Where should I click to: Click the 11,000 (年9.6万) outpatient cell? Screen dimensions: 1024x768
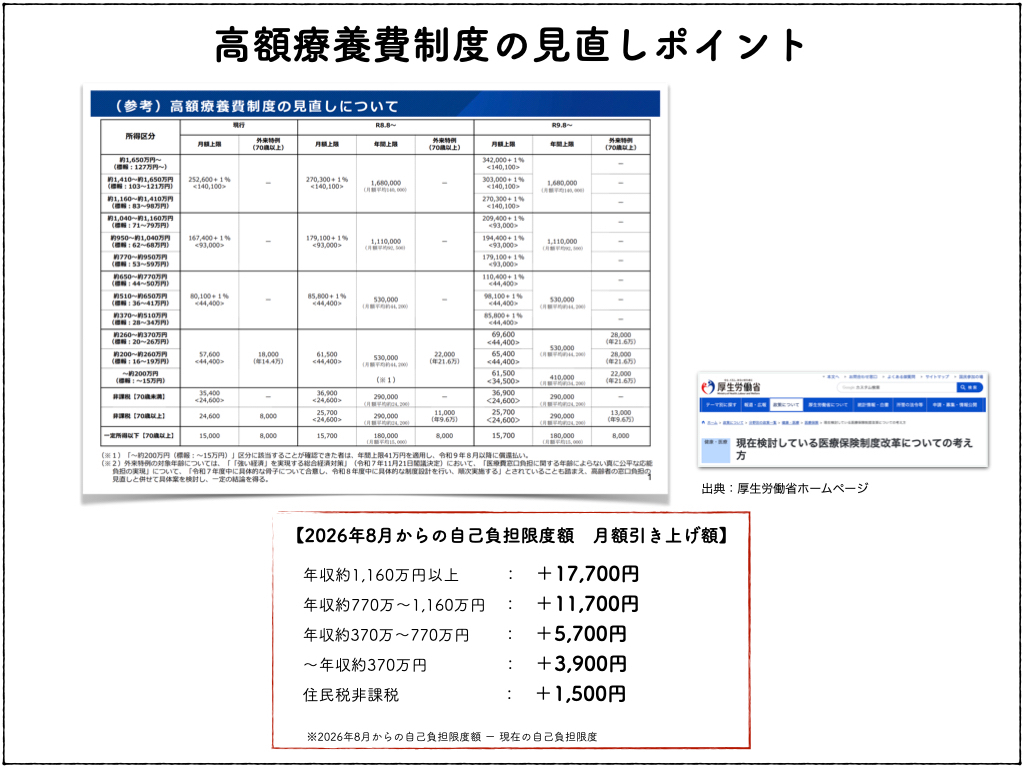tap(444, 416)
